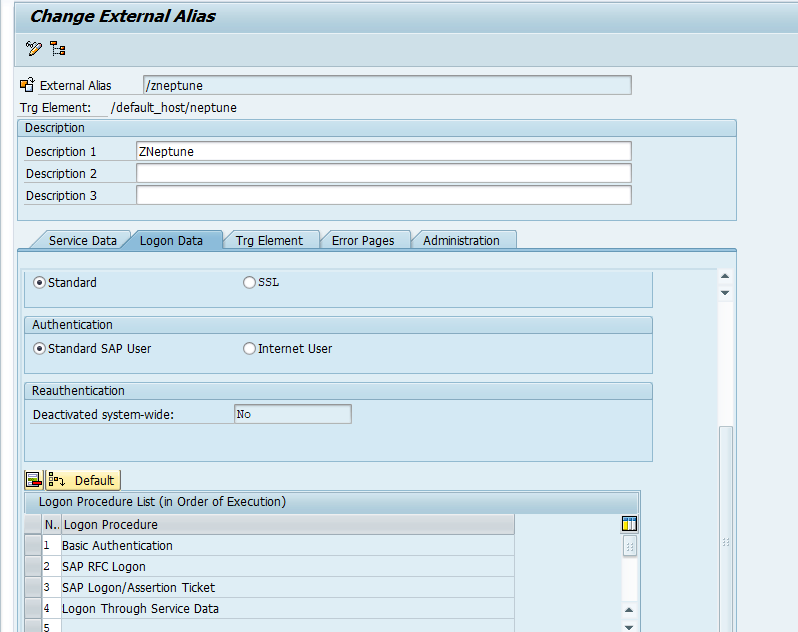Click the /default_host/neptune target text
The image size is (798, 632).
point(174,107)
